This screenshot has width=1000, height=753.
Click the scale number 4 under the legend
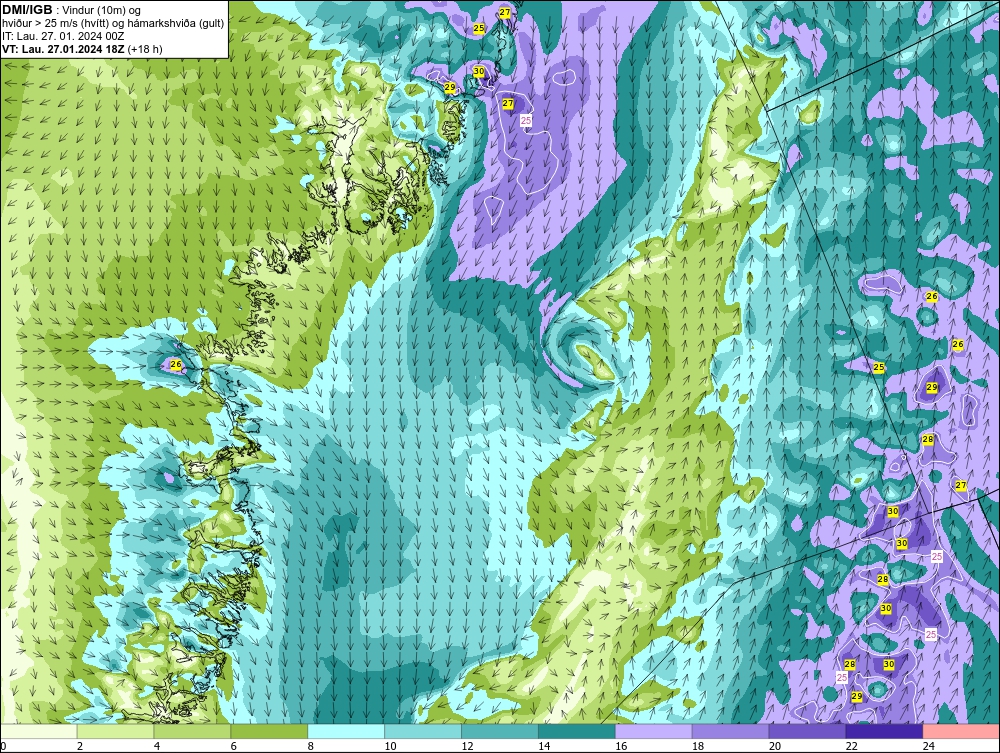point(157,746)
